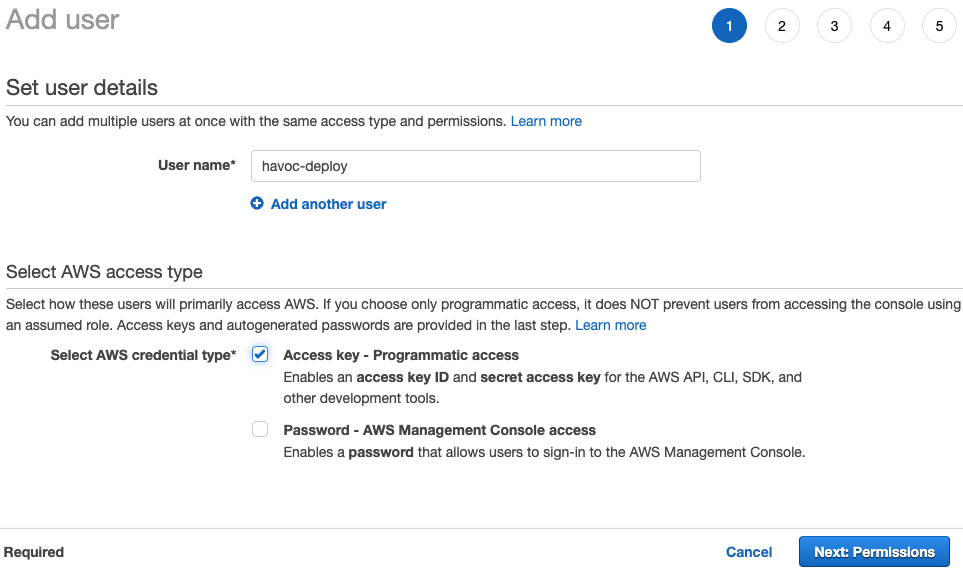Open Learn more link under Set user details

[x=546, y=121]
